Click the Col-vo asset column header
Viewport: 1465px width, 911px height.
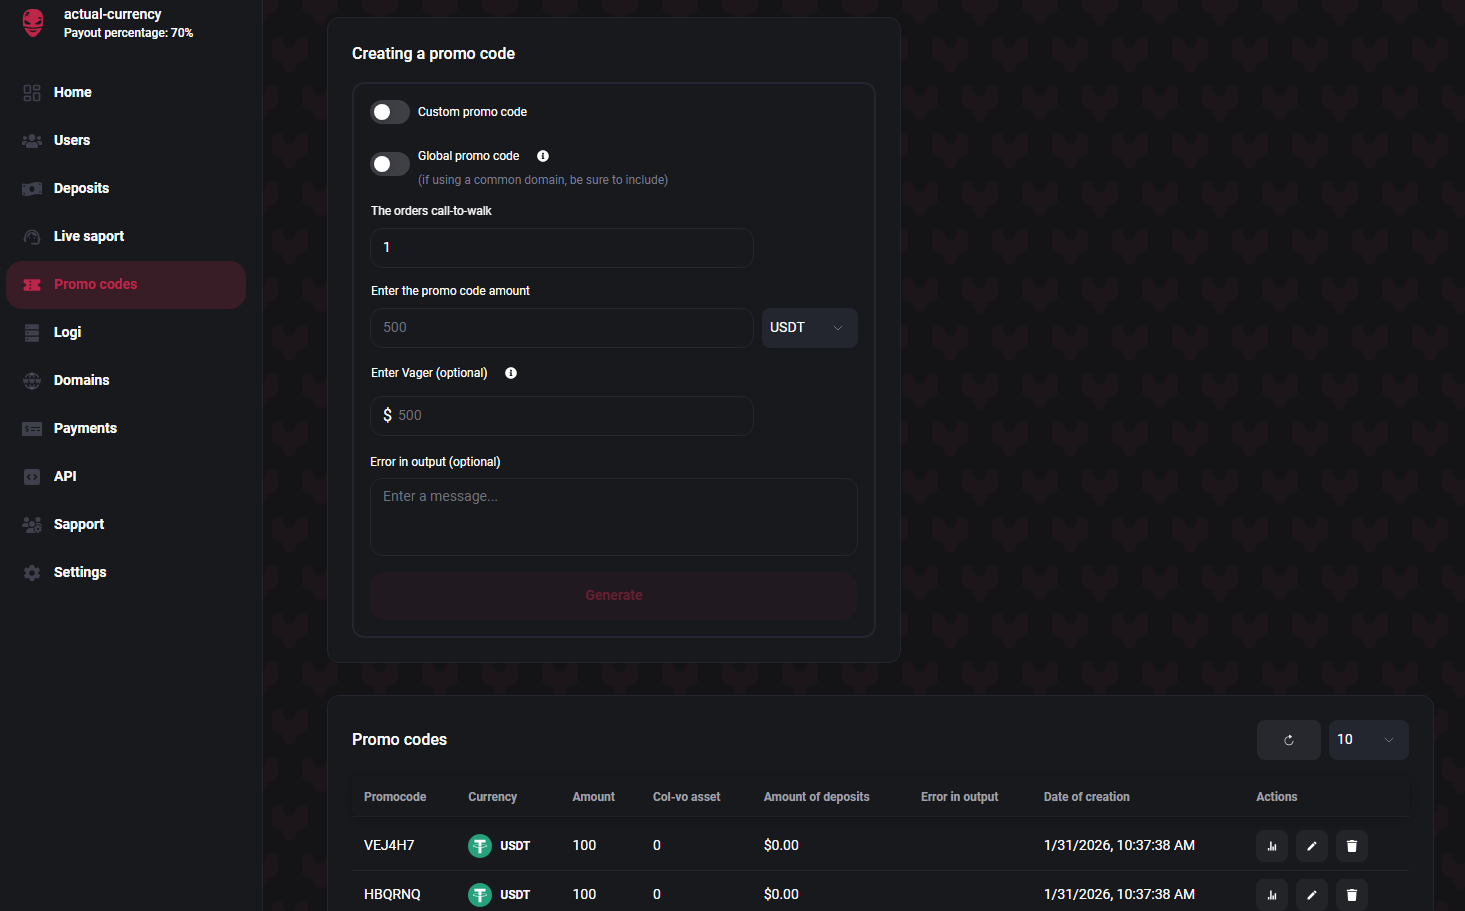(686, 797)
